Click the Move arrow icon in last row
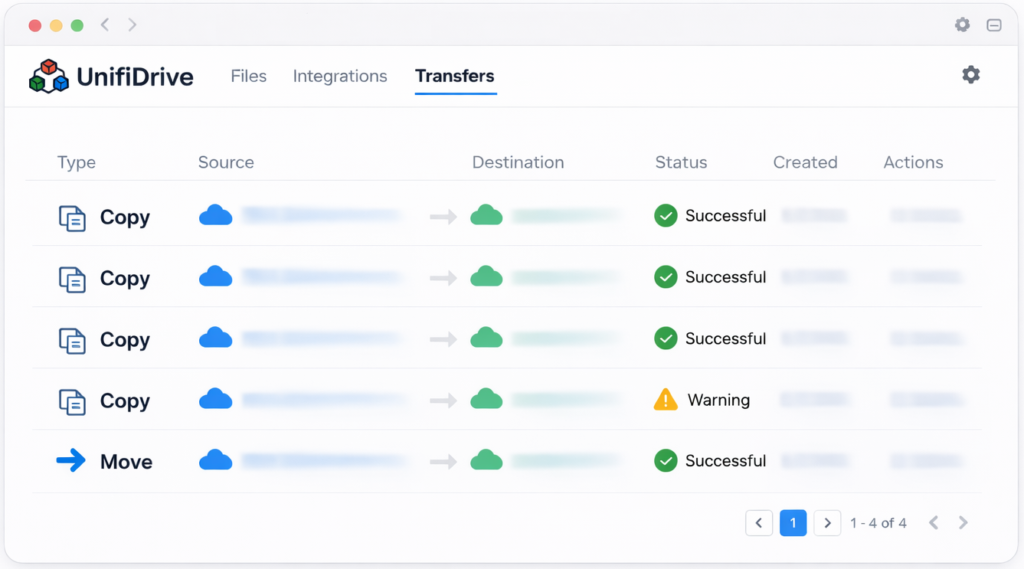Viewport: 1024px width, 569px height. tap(71, 461)
